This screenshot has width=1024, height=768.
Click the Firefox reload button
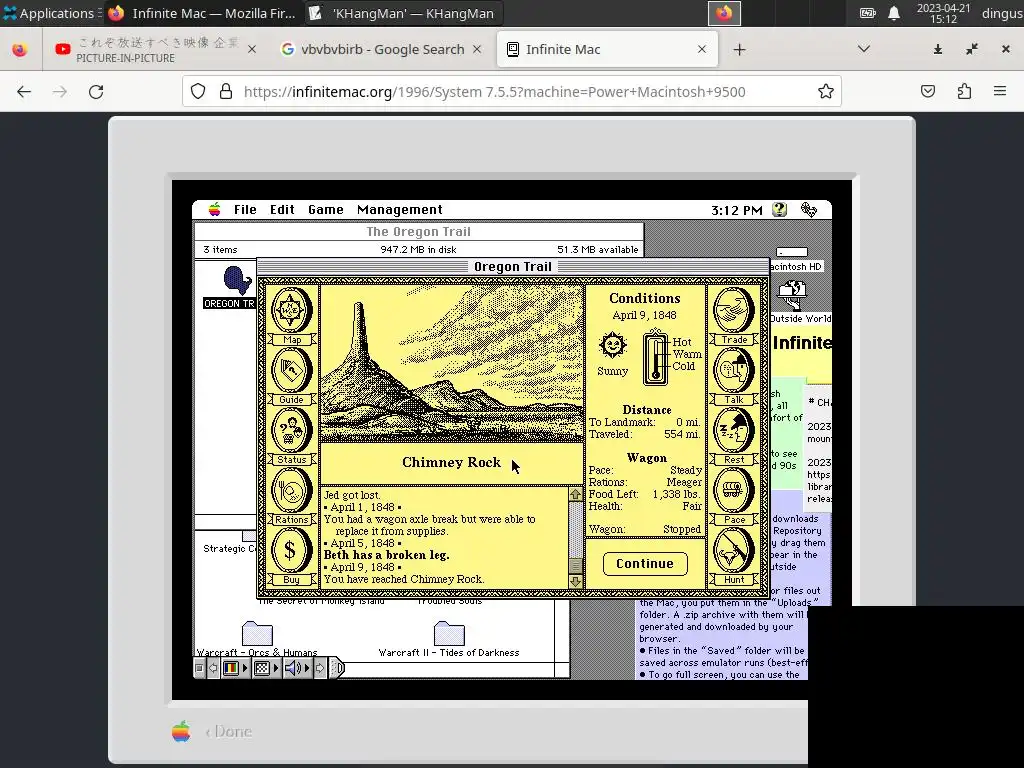click(96, 91)
